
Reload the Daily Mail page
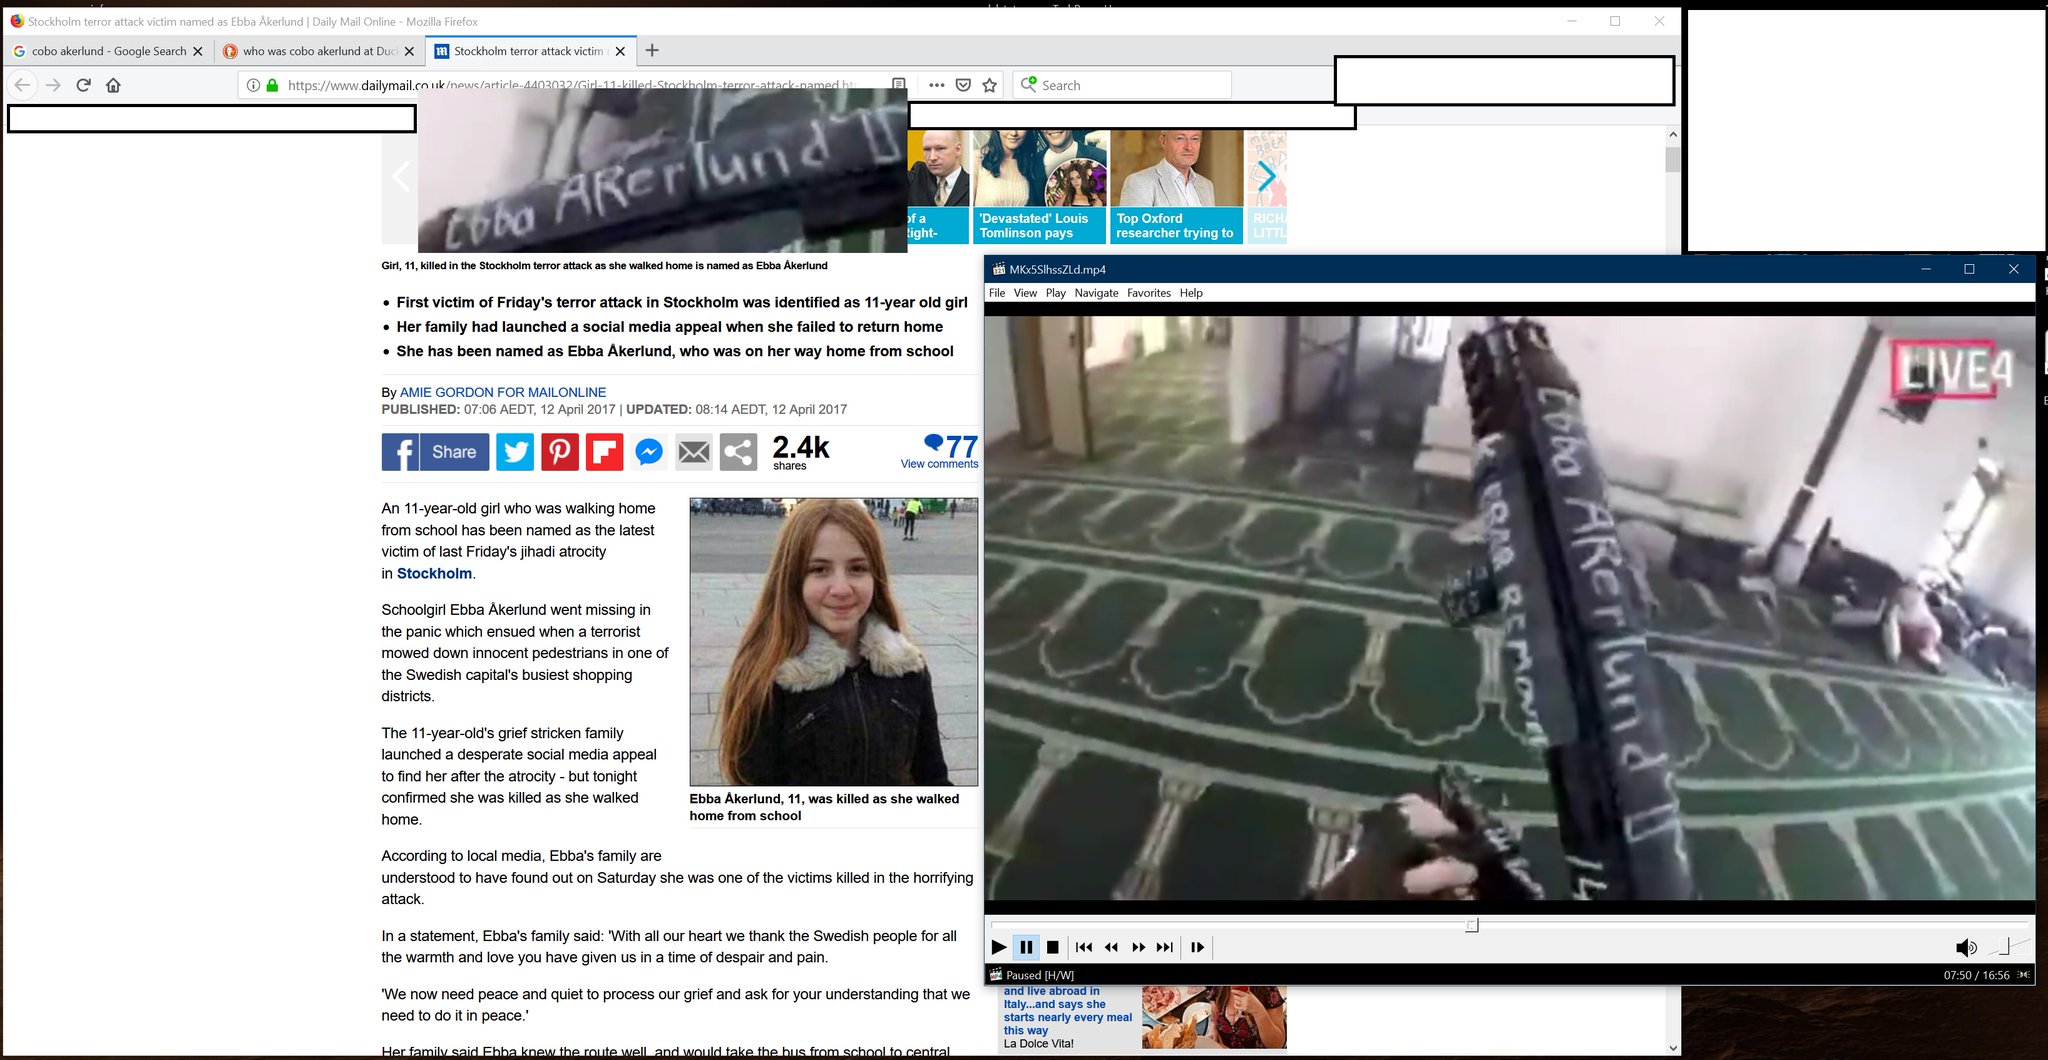[x=84, y=85]
